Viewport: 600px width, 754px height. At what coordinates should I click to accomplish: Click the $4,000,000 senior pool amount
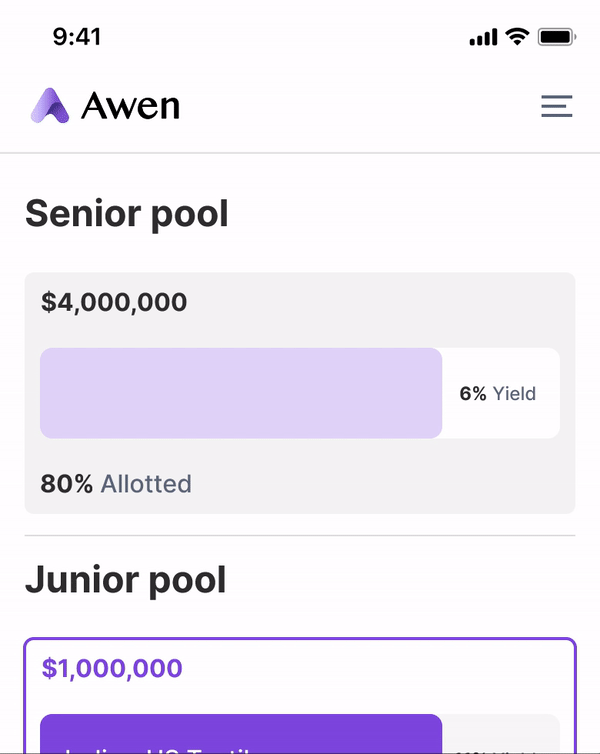pos(114,302)
